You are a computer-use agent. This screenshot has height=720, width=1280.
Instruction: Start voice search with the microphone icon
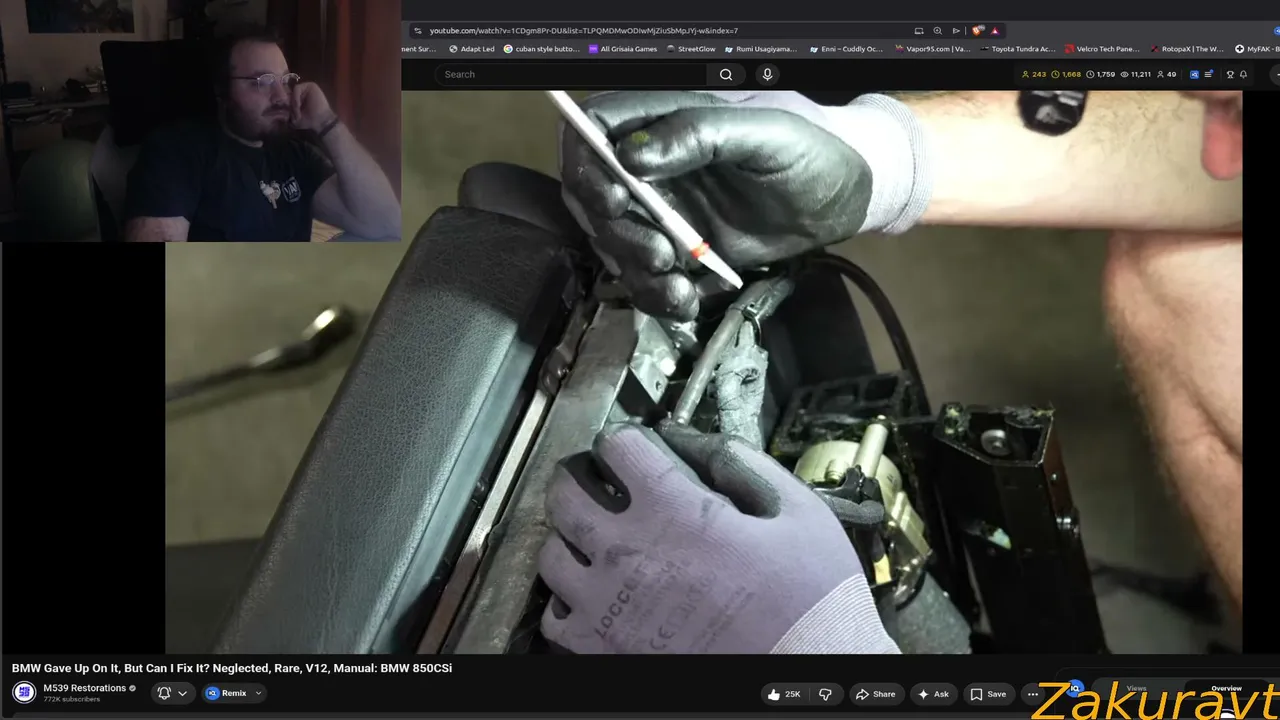pos(767,74)
